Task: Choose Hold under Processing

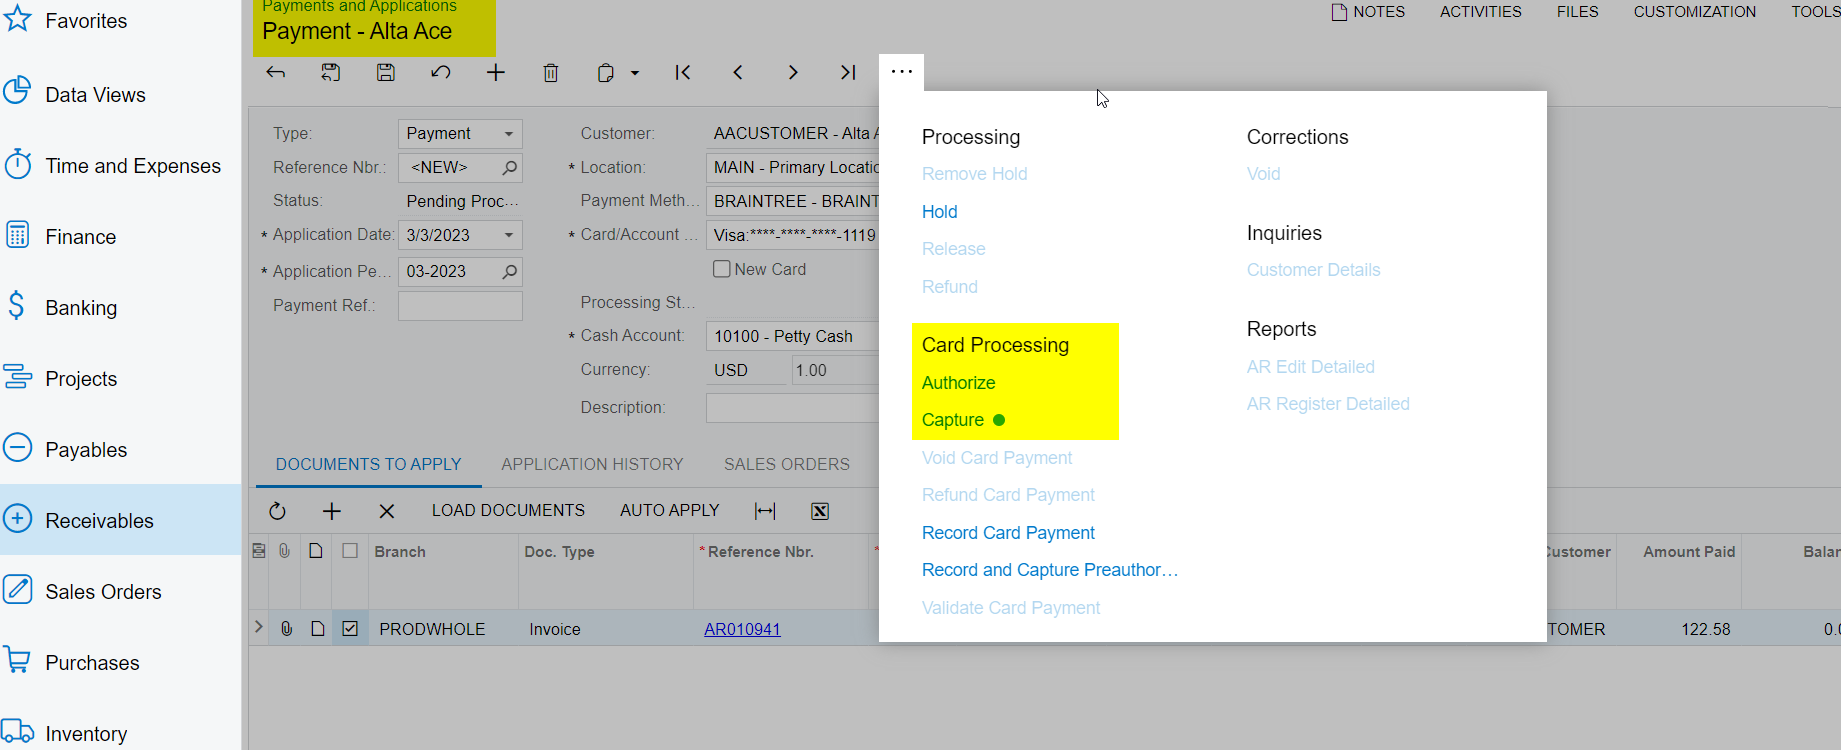Action: click(940, 212)
